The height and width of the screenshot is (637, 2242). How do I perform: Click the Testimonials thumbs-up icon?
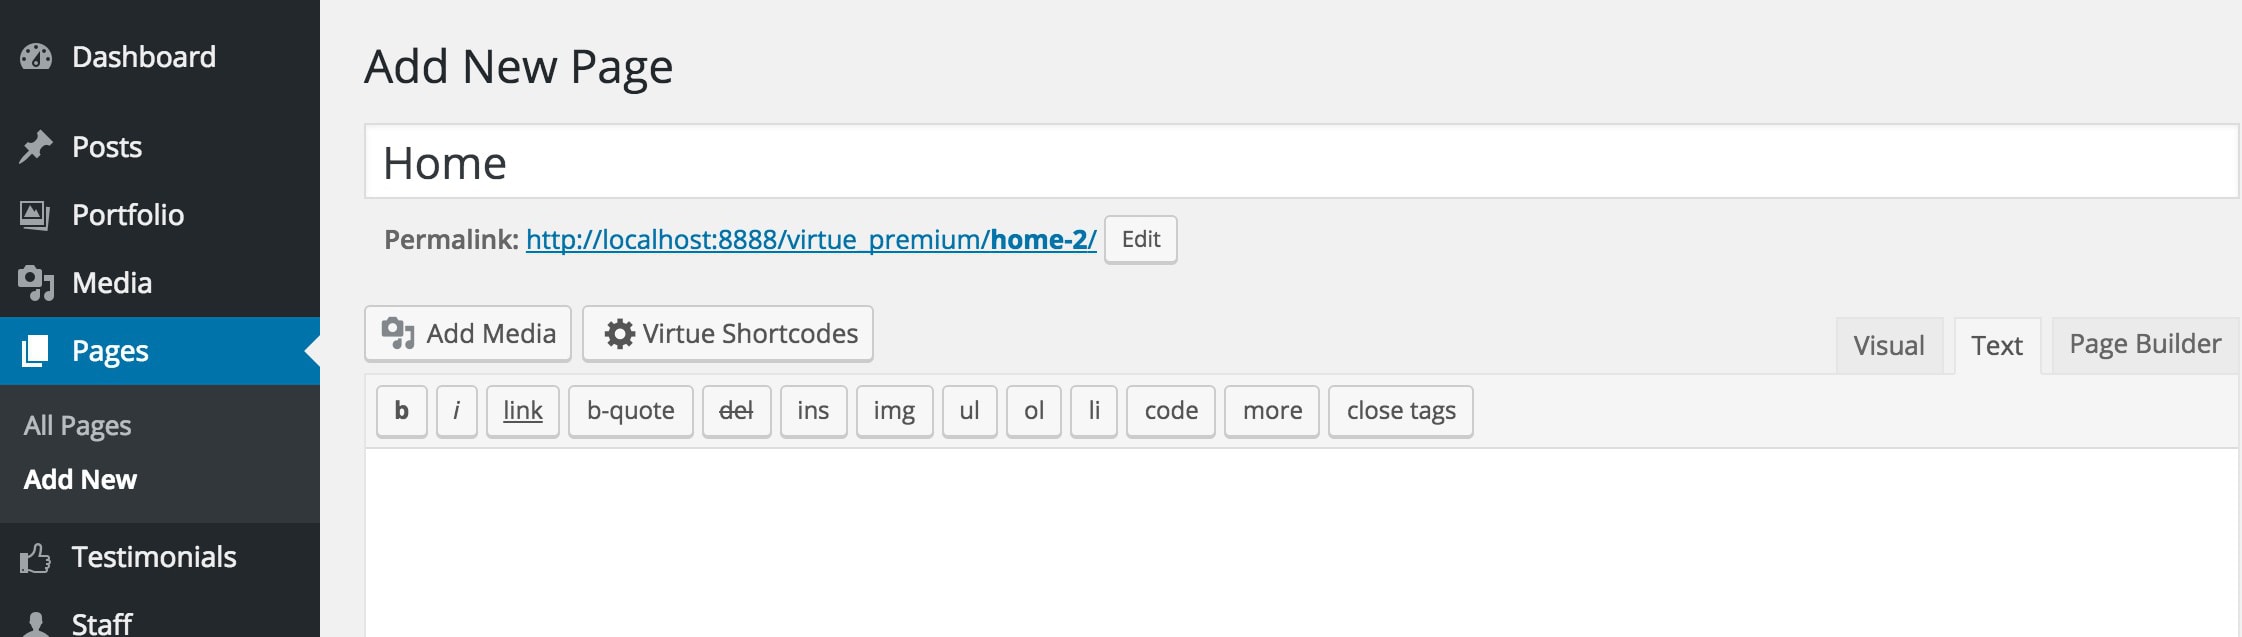35,557
